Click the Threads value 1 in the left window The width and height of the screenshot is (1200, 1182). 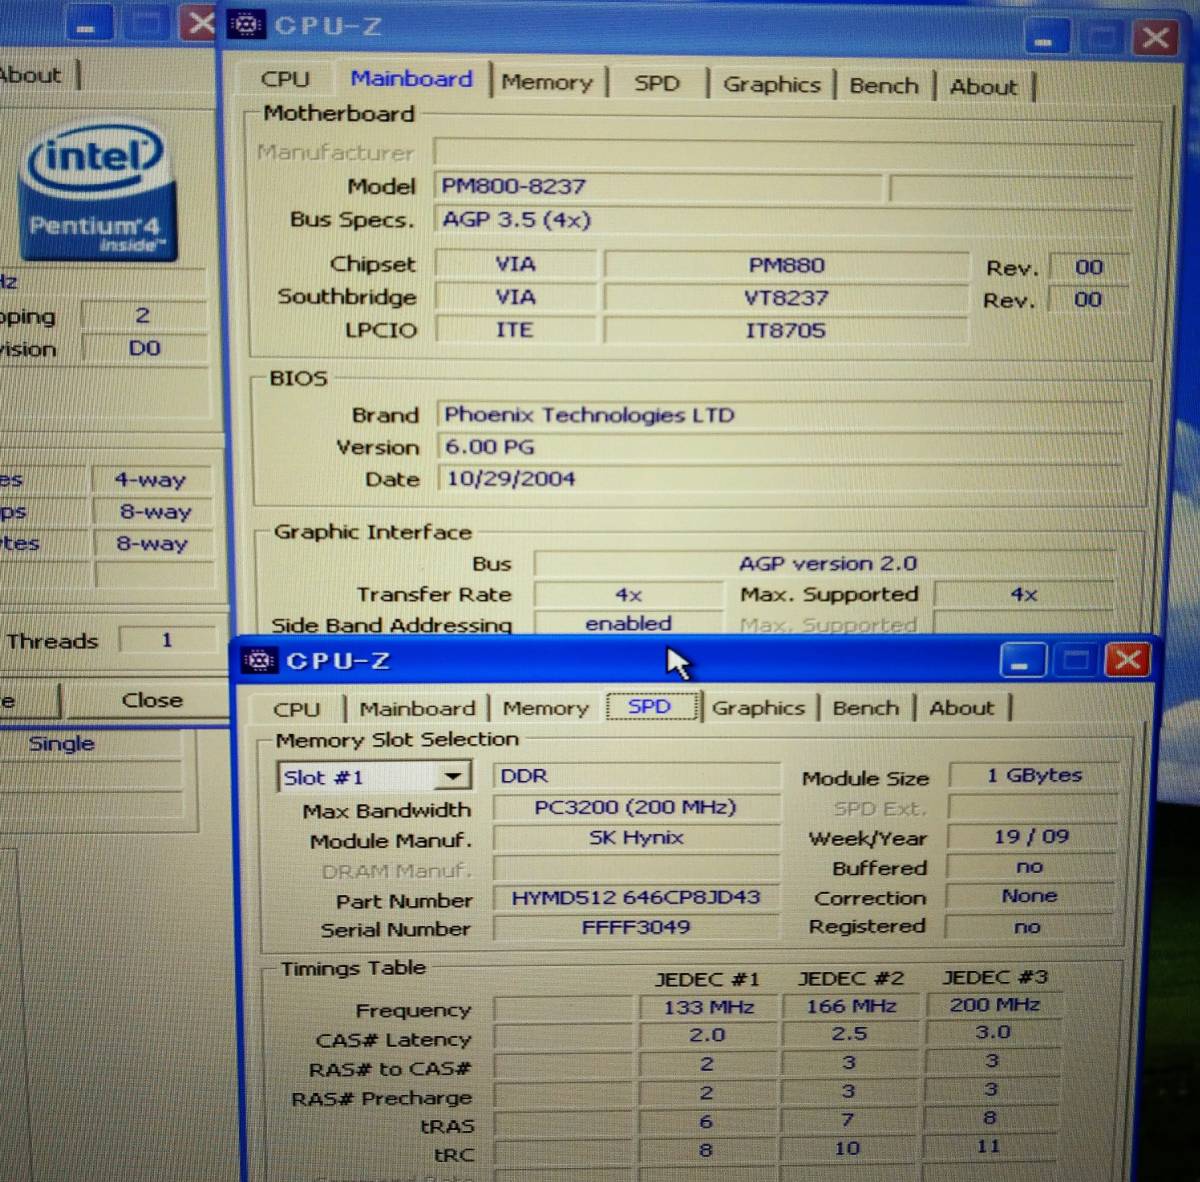[x=167, y=640]
